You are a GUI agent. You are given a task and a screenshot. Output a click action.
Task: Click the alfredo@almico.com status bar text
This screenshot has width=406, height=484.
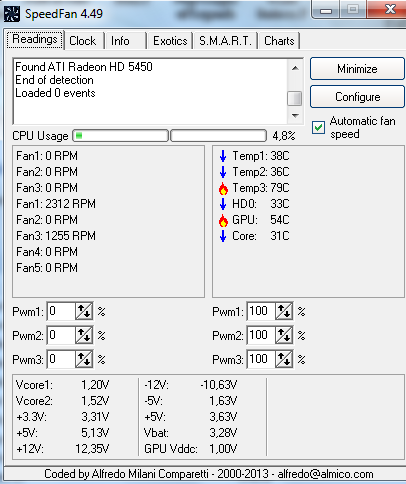point(325,474)
